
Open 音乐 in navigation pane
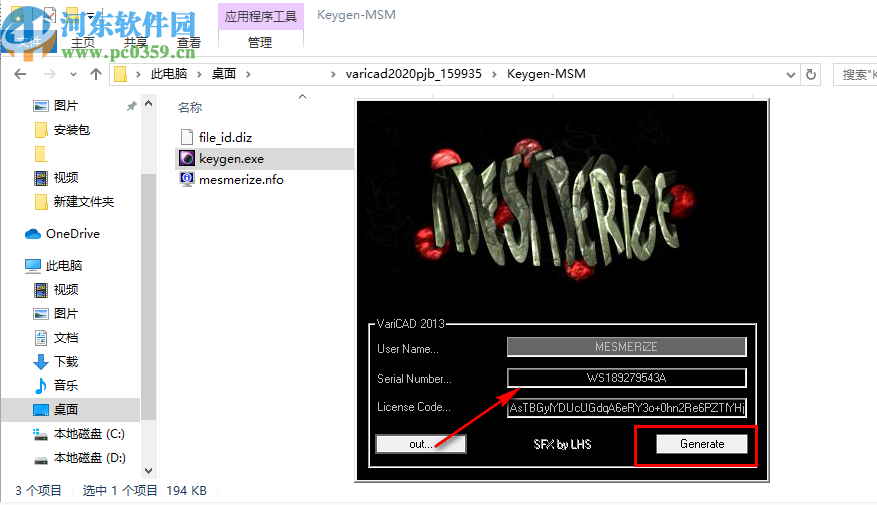pos(65,385)
